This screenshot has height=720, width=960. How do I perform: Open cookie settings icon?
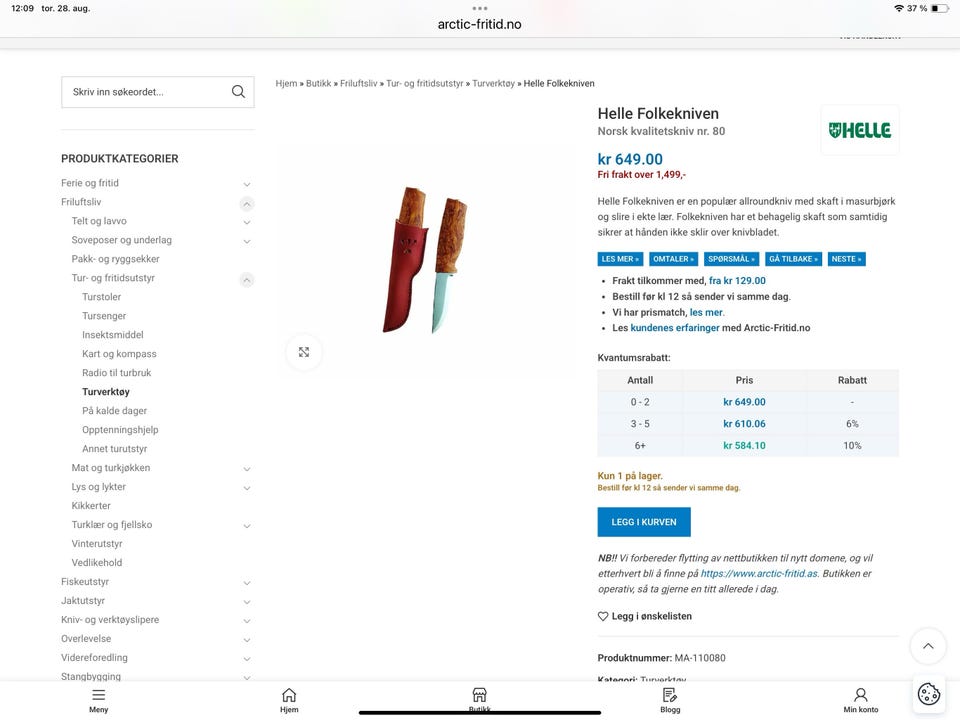pyautogui.click(x=929, y=694)
